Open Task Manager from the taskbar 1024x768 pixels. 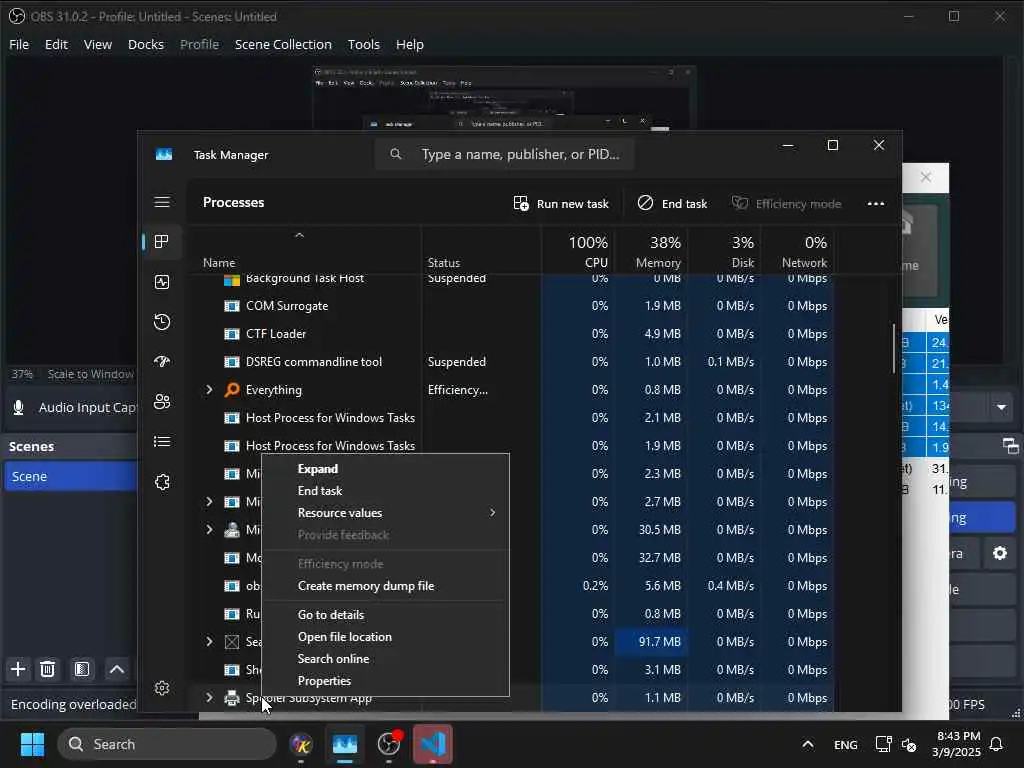point(344,744)
